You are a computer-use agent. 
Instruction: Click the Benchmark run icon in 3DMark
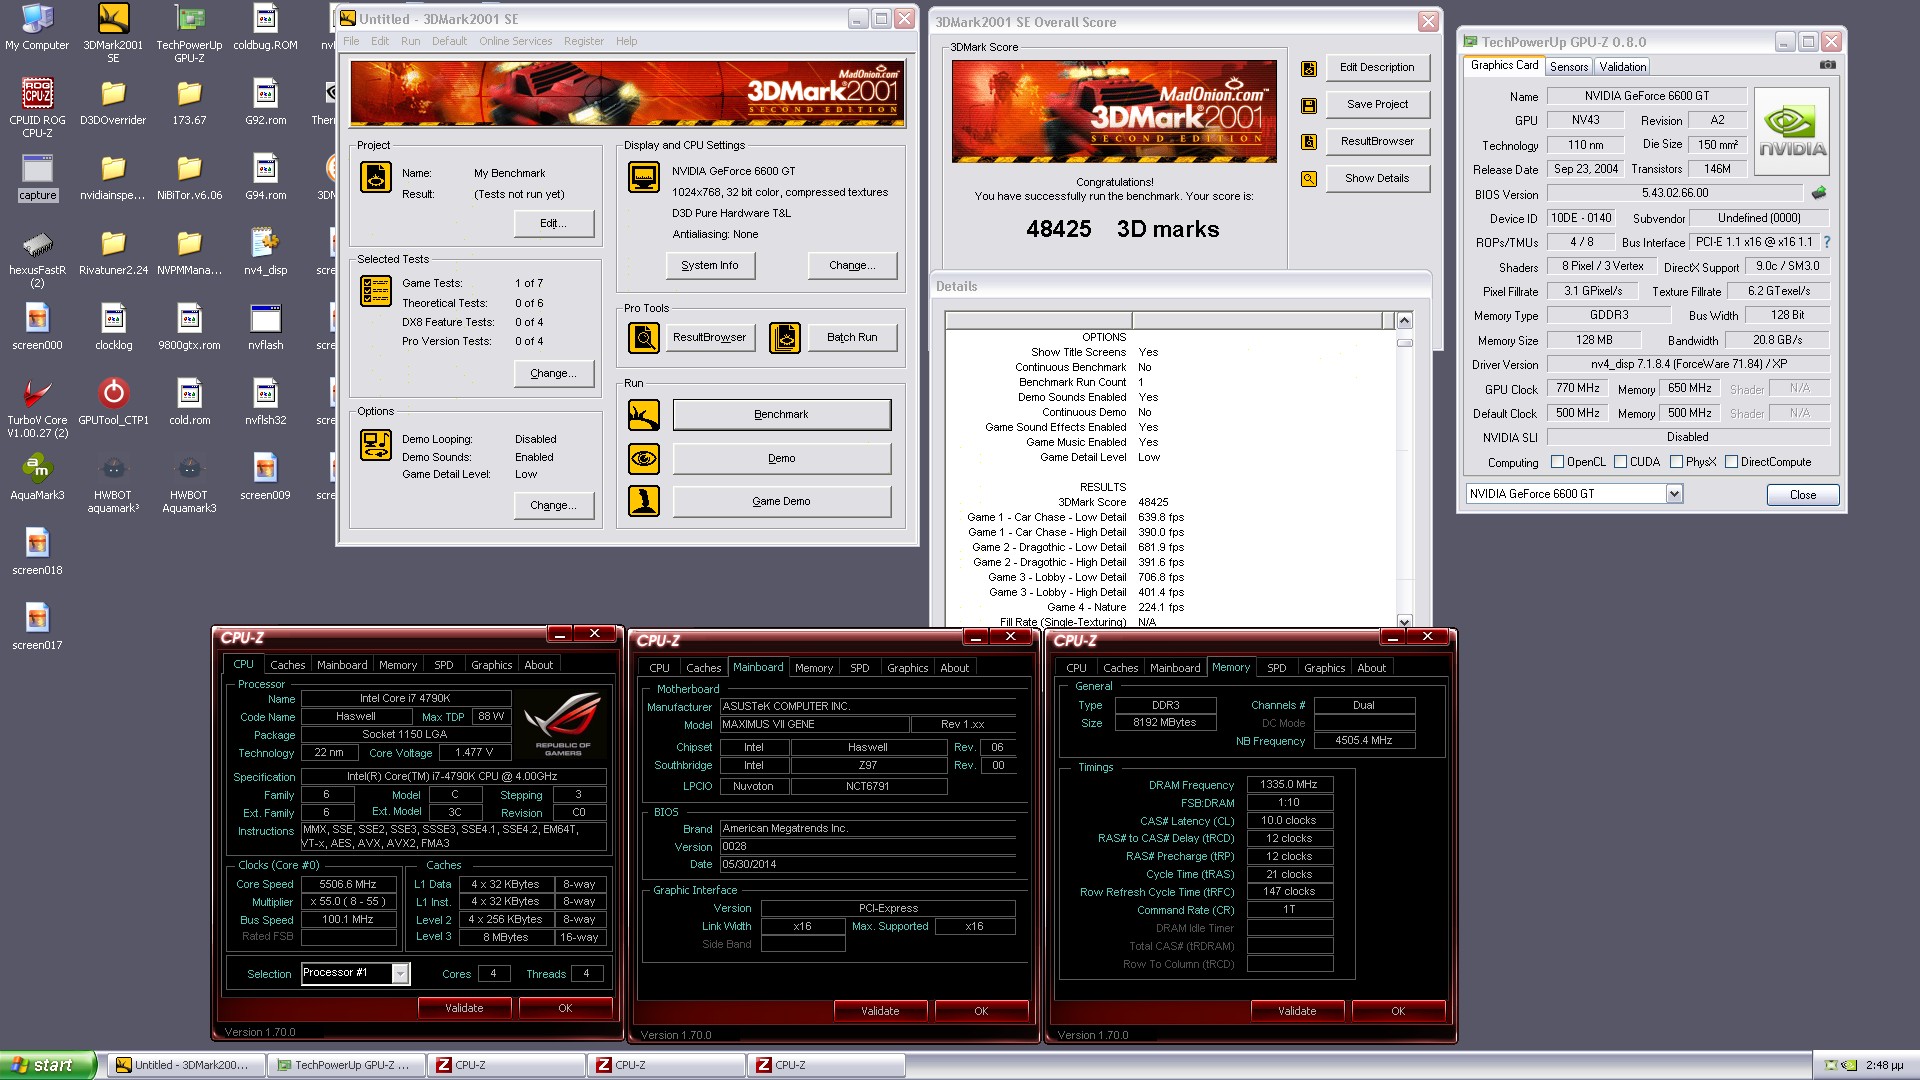click(x=644, y=415)
